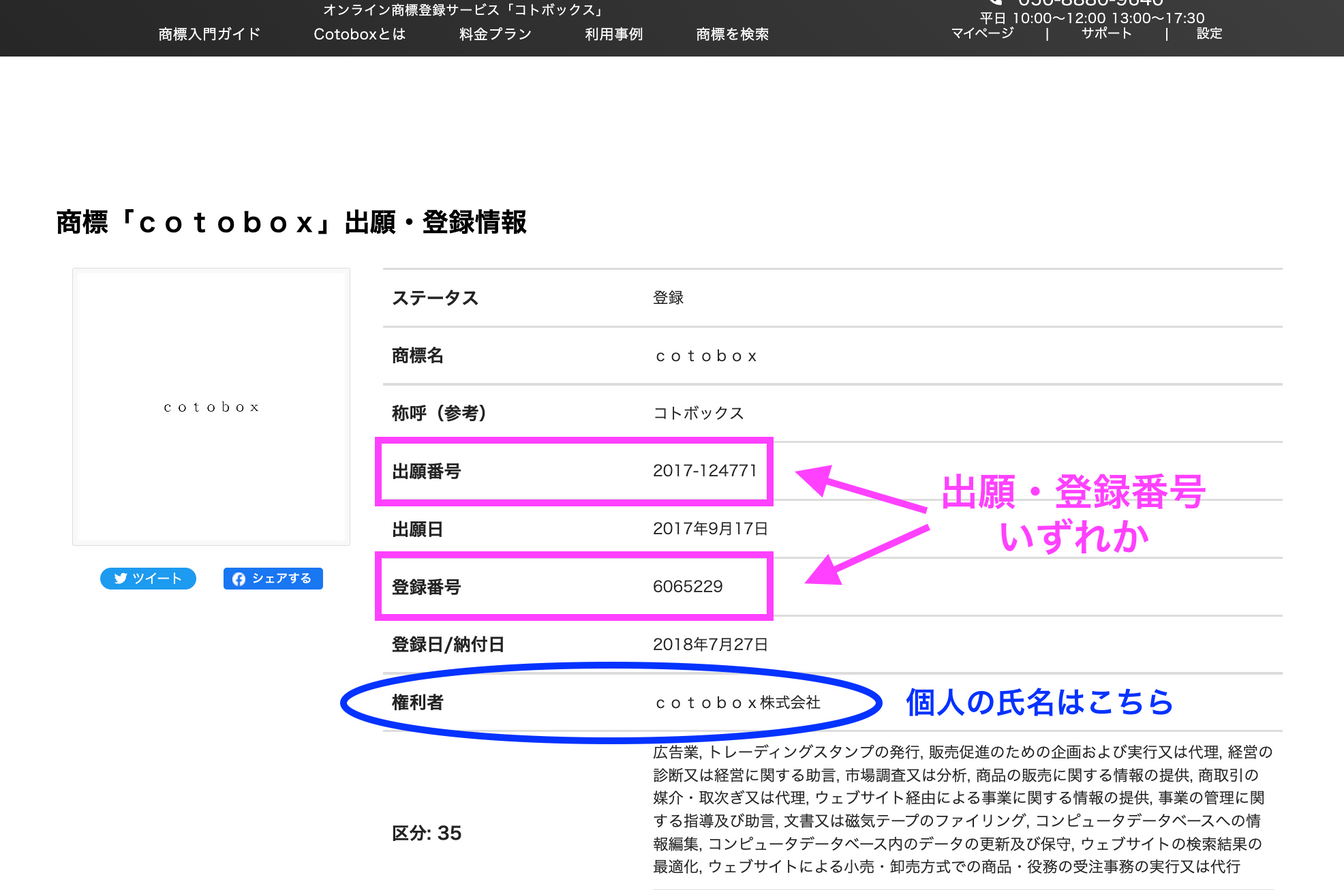The image size is (1344, 890).
Task: Open the サポート link in the header
Action: [1106, 33]
